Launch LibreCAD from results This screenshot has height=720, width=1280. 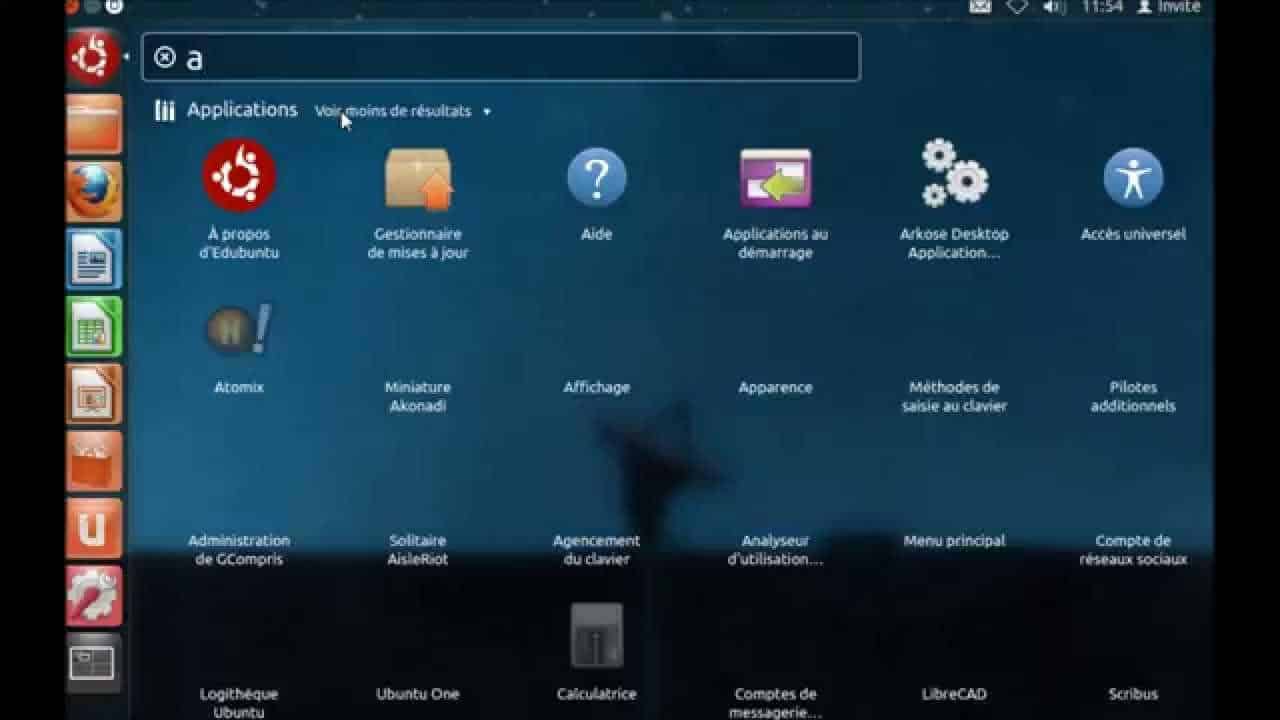tap(954, 694)
